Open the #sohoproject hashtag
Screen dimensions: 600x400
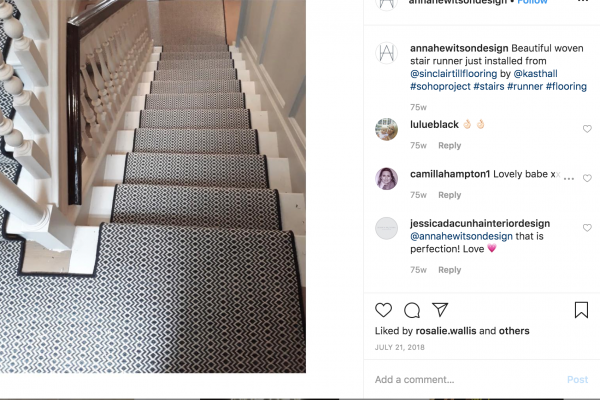[440, 87]
